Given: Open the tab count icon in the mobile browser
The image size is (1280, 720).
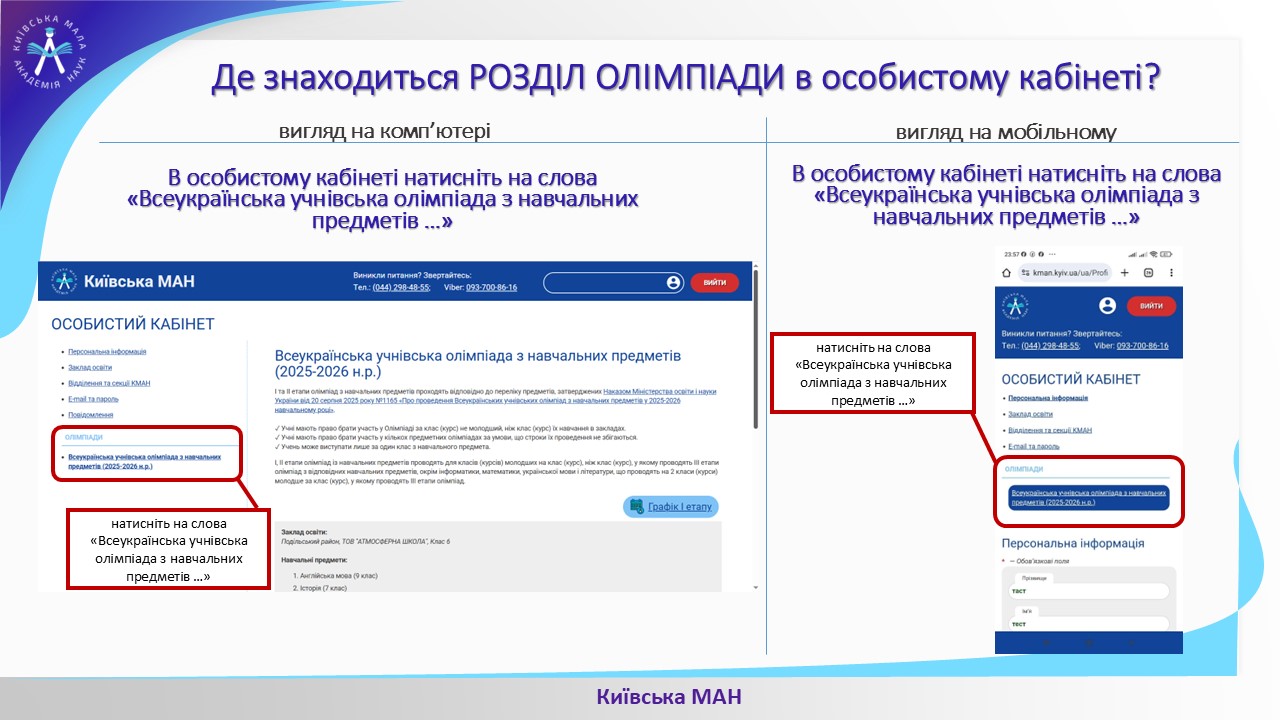Looking at the screenshot, I should point(1148,273).
